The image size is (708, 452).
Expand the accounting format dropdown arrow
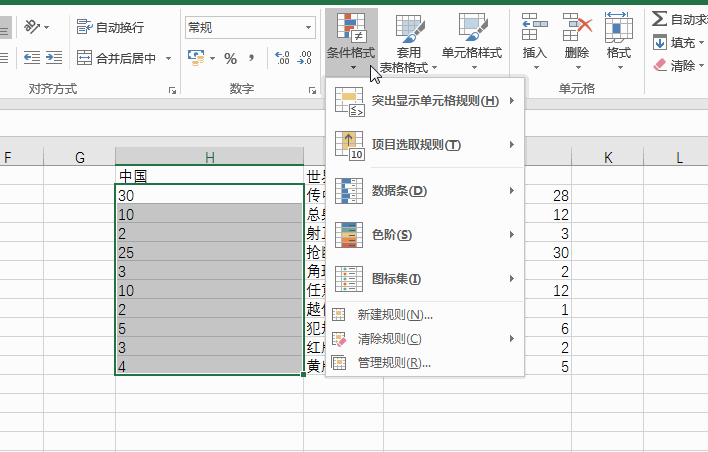click(x=212, y=58)
